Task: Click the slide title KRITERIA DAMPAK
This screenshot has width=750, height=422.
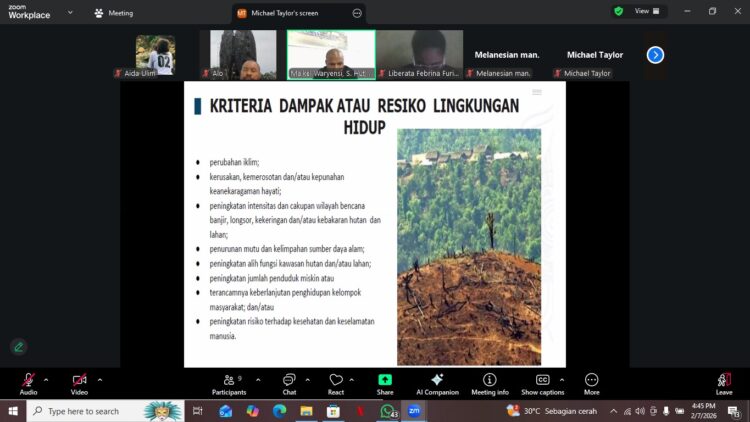Action: coord(364,116)
